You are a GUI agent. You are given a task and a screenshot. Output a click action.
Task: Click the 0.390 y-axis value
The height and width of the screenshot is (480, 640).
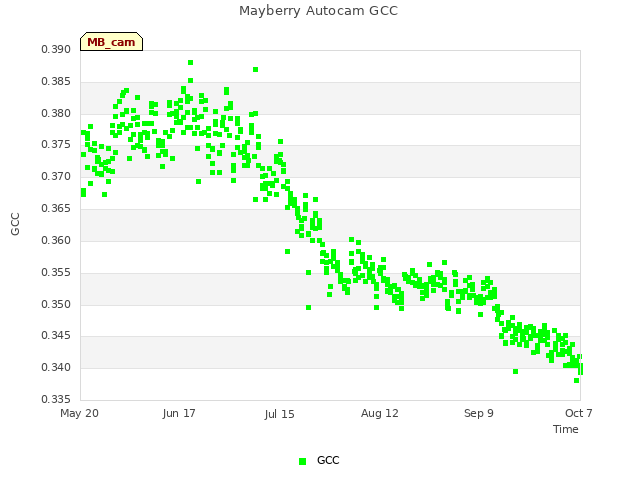pyautogui.click(x=56, y=49)
